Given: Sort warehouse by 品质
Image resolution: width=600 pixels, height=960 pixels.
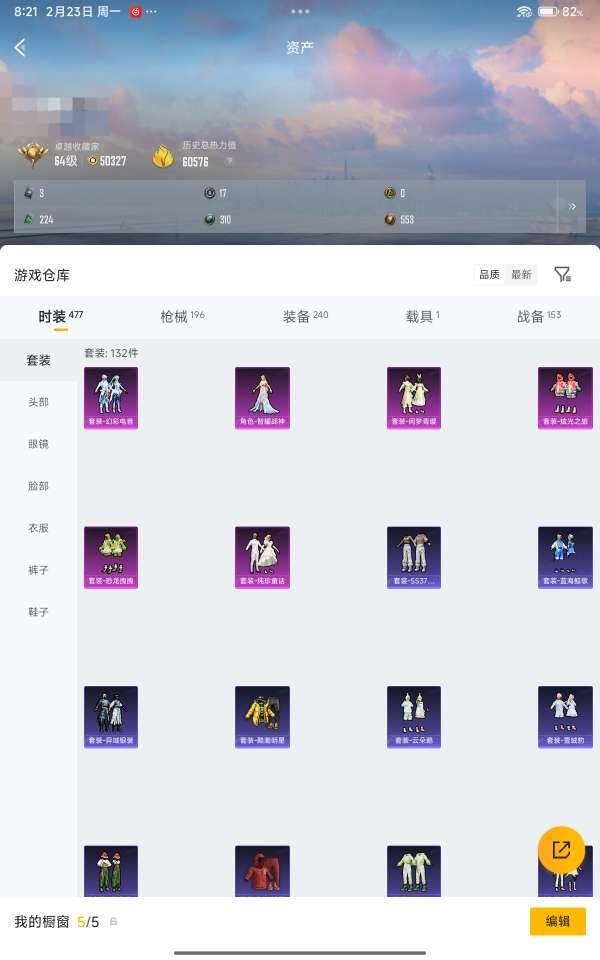Looking at the screenshot, I should tap(489, 274).
